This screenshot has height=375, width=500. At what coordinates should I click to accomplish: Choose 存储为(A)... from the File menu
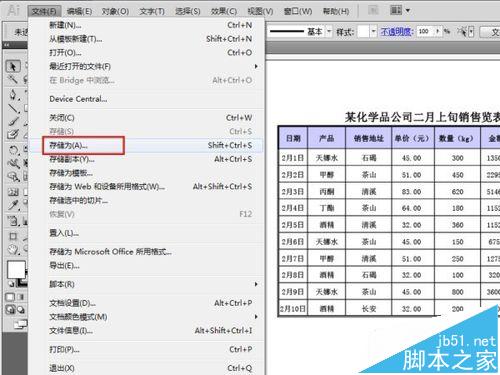tap(147, 145)
